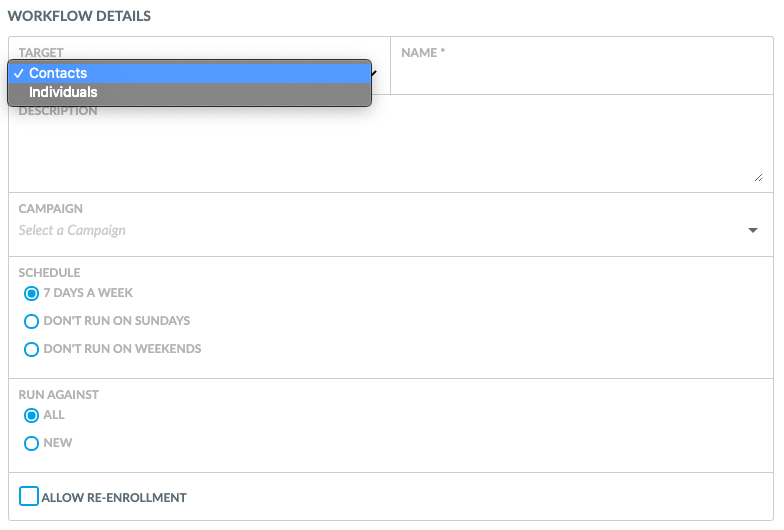Enable the Allow Re-enrollment checkbox
784x530 pixels.
tap(29, 496)
